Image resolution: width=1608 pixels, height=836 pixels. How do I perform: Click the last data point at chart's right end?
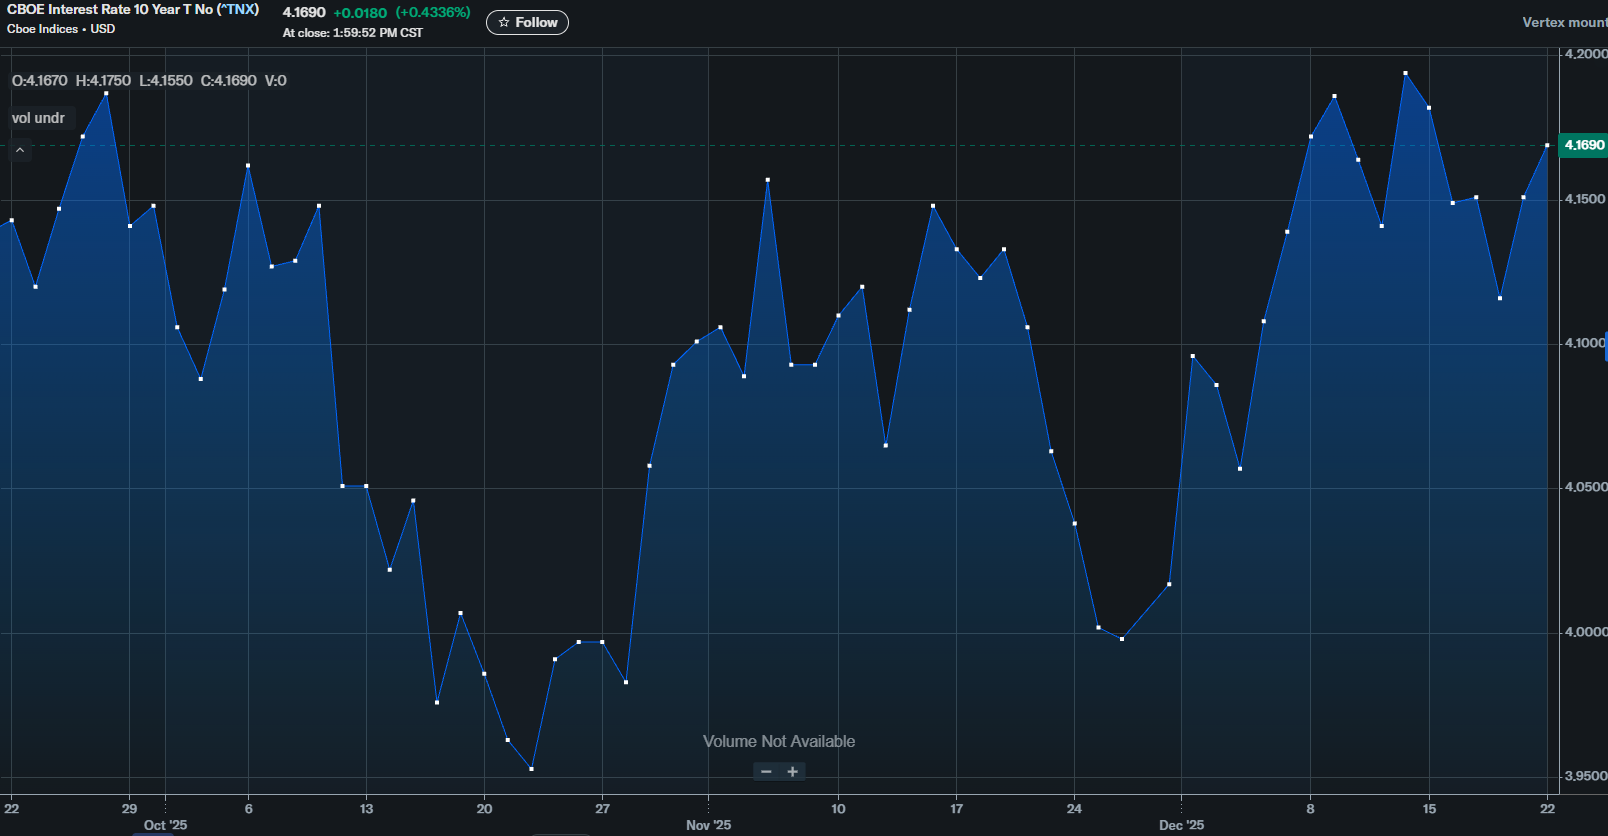point(1547,146)
